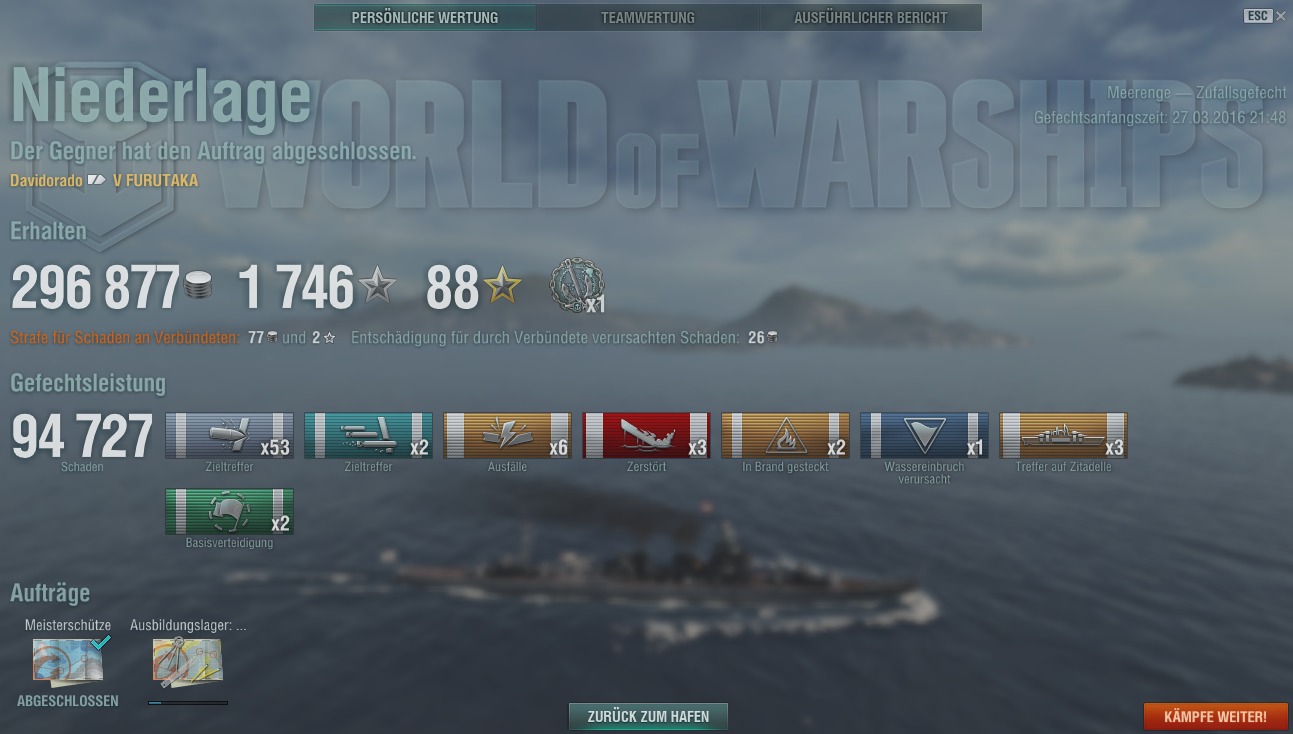
Task: Click the Wassereinbruch verursacht ribbon
Action: 924,436
